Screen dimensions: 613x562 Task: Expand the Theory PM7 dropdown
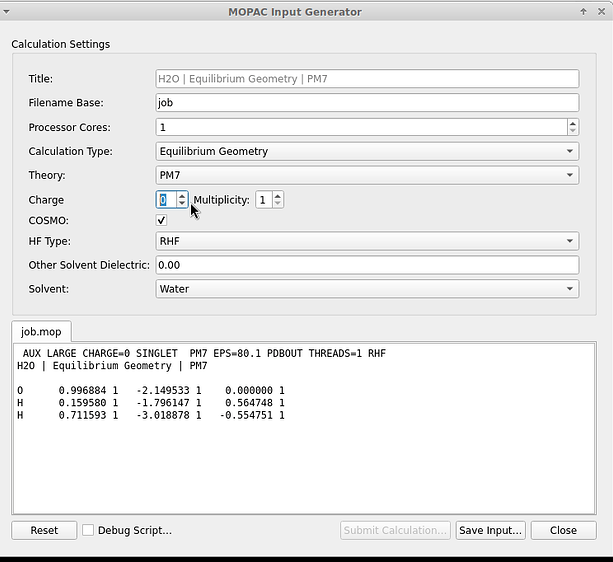click(x=367, y=175)
